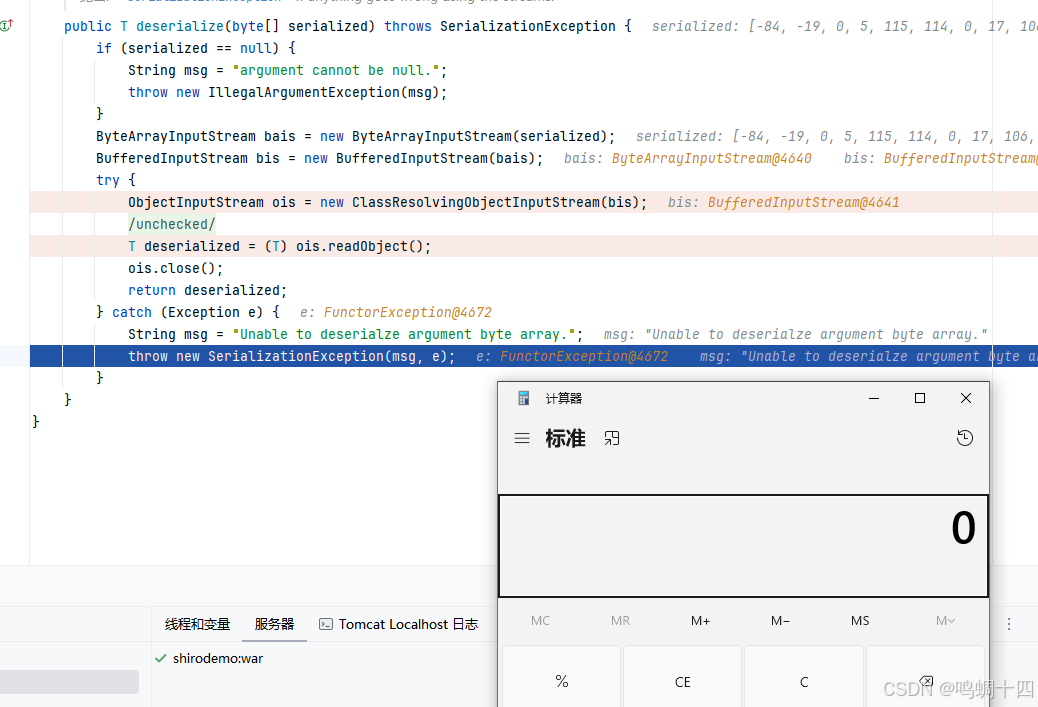Click the Calculator app icon in title bar
The width and height of the screenshot is (1038, 707).
coord(524,398)
